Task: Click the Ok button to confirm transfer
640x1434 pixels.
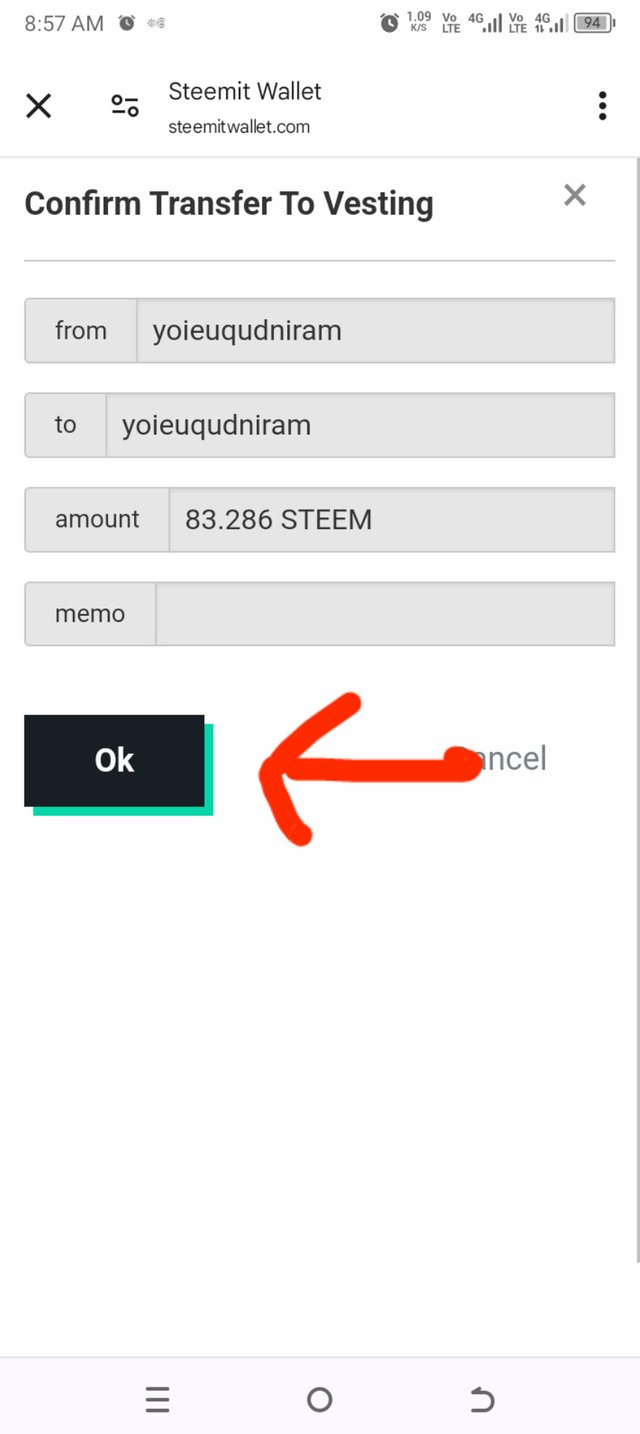Action: [114, 761]
